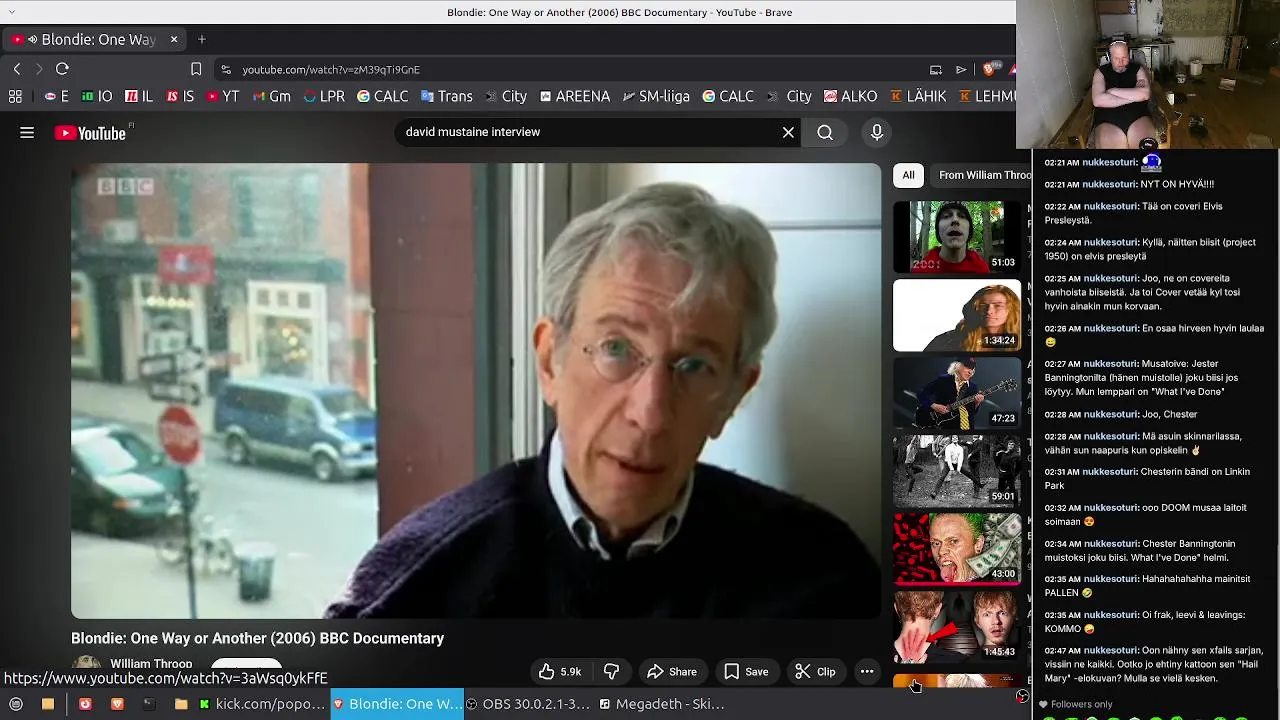Open the 'IL' bookmark
Image resolution: width=1280 pixels, height=720 pixels.
click(139, 96)
